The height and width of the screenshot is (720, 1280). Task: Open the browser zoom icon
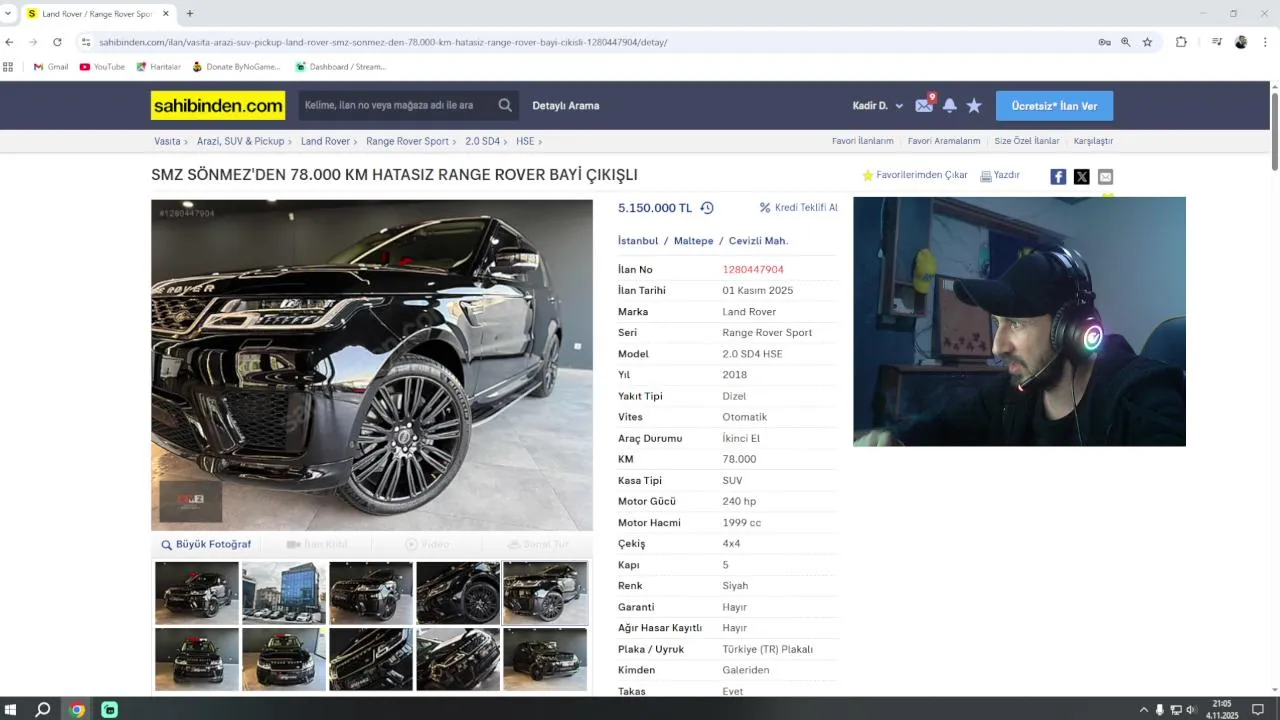coord(1126,42)
